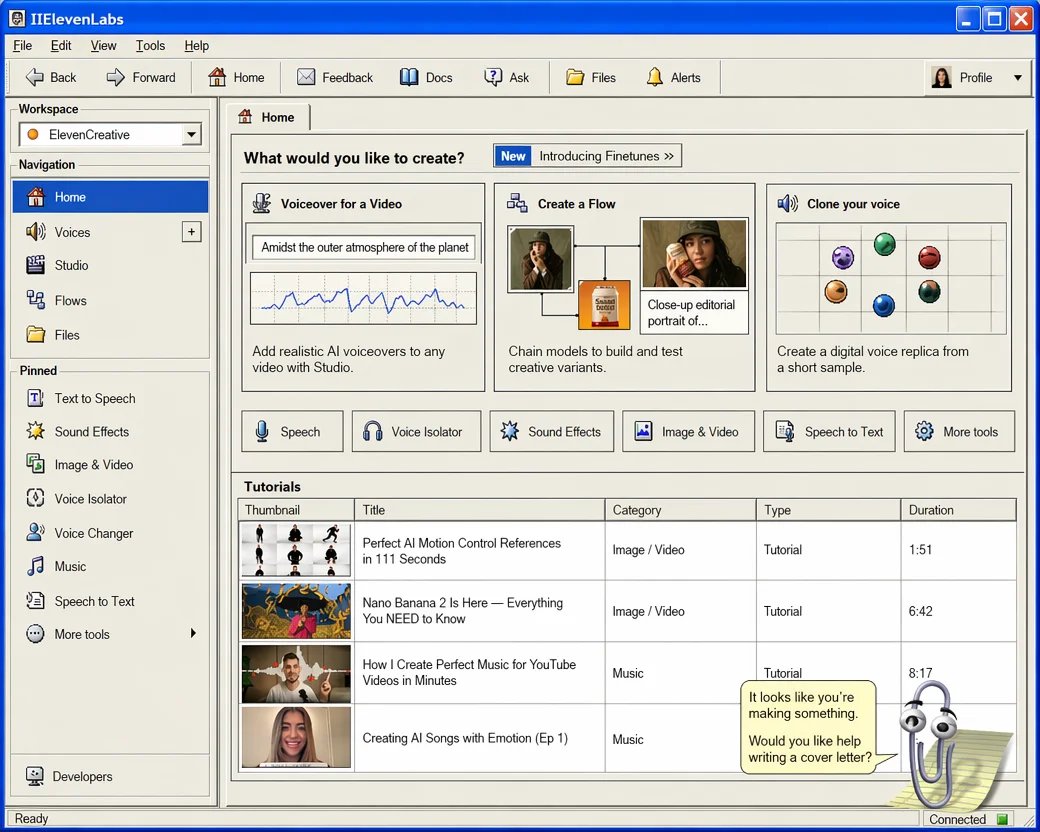Open the View menu
Screen dimensions: 1040x832
[x=103, y=46]
